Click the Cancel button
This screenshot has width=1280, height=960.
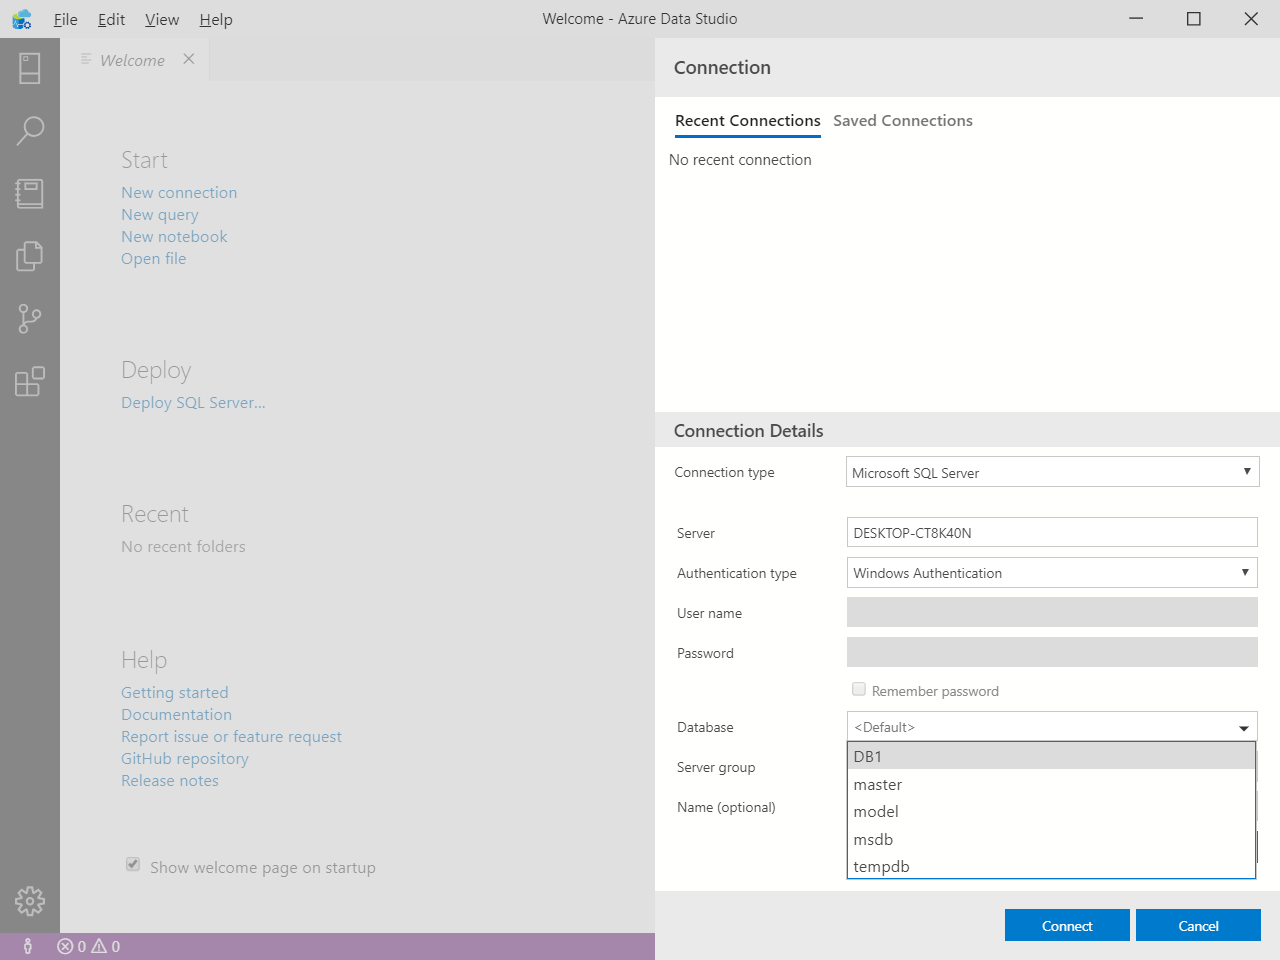1198,926
